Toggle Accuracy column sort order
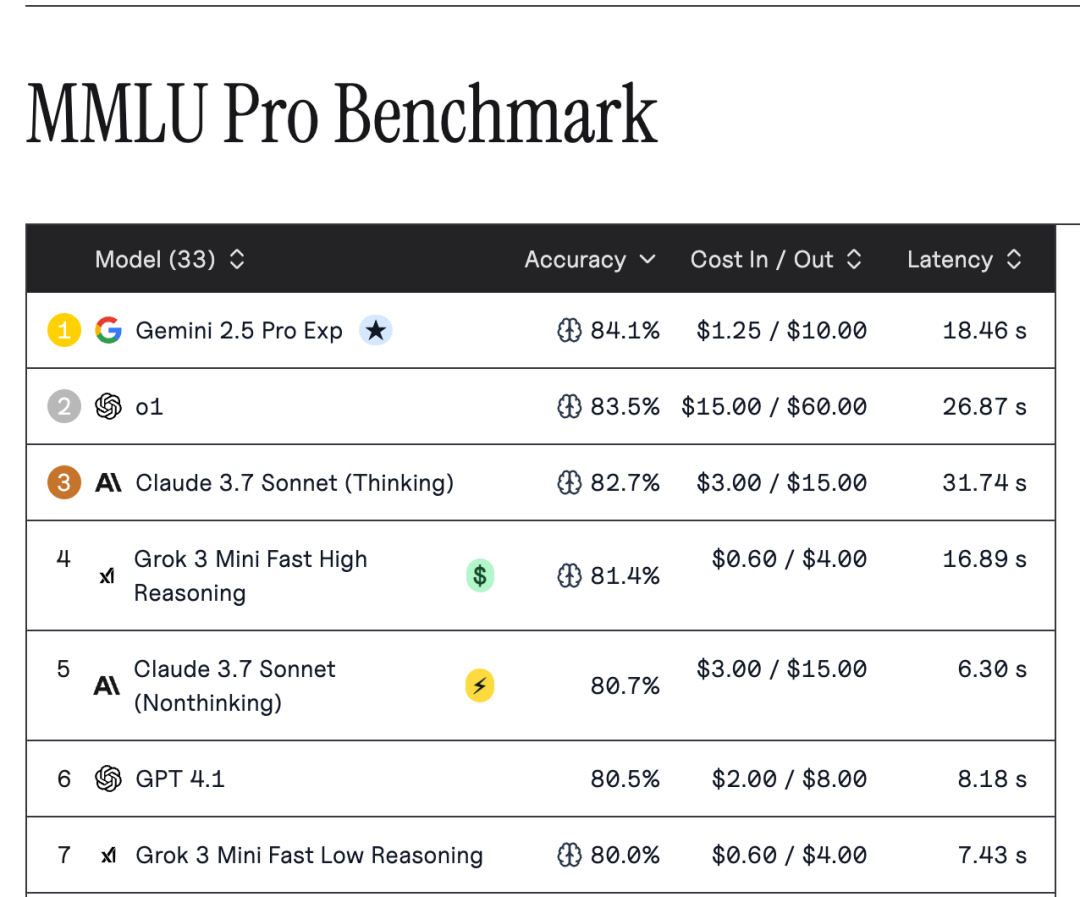The image size is (1080, 897). [x=590, y=260]
